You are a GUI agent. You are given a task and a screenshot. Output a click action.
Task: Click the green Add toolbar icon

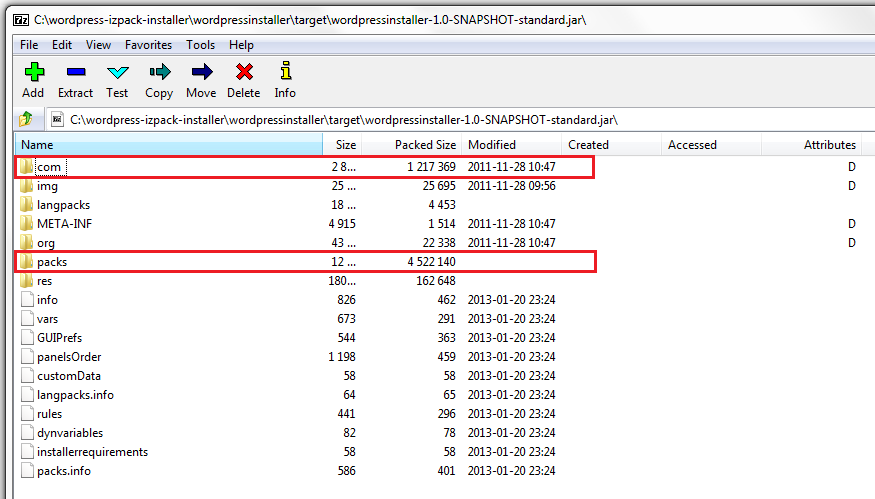pos(33,79)
